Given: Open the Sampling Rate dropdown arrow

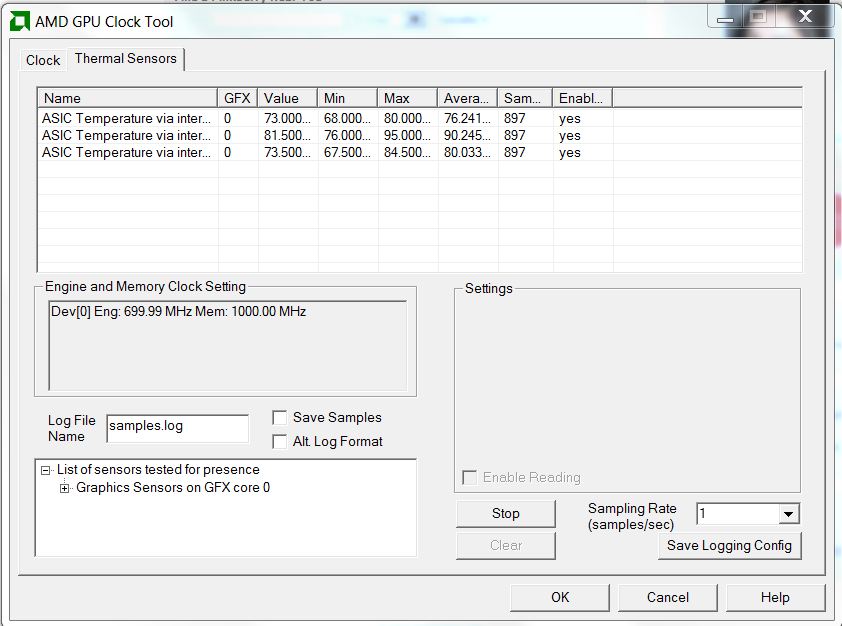Looking at the screenshot, I should click(x=788, y=514).
